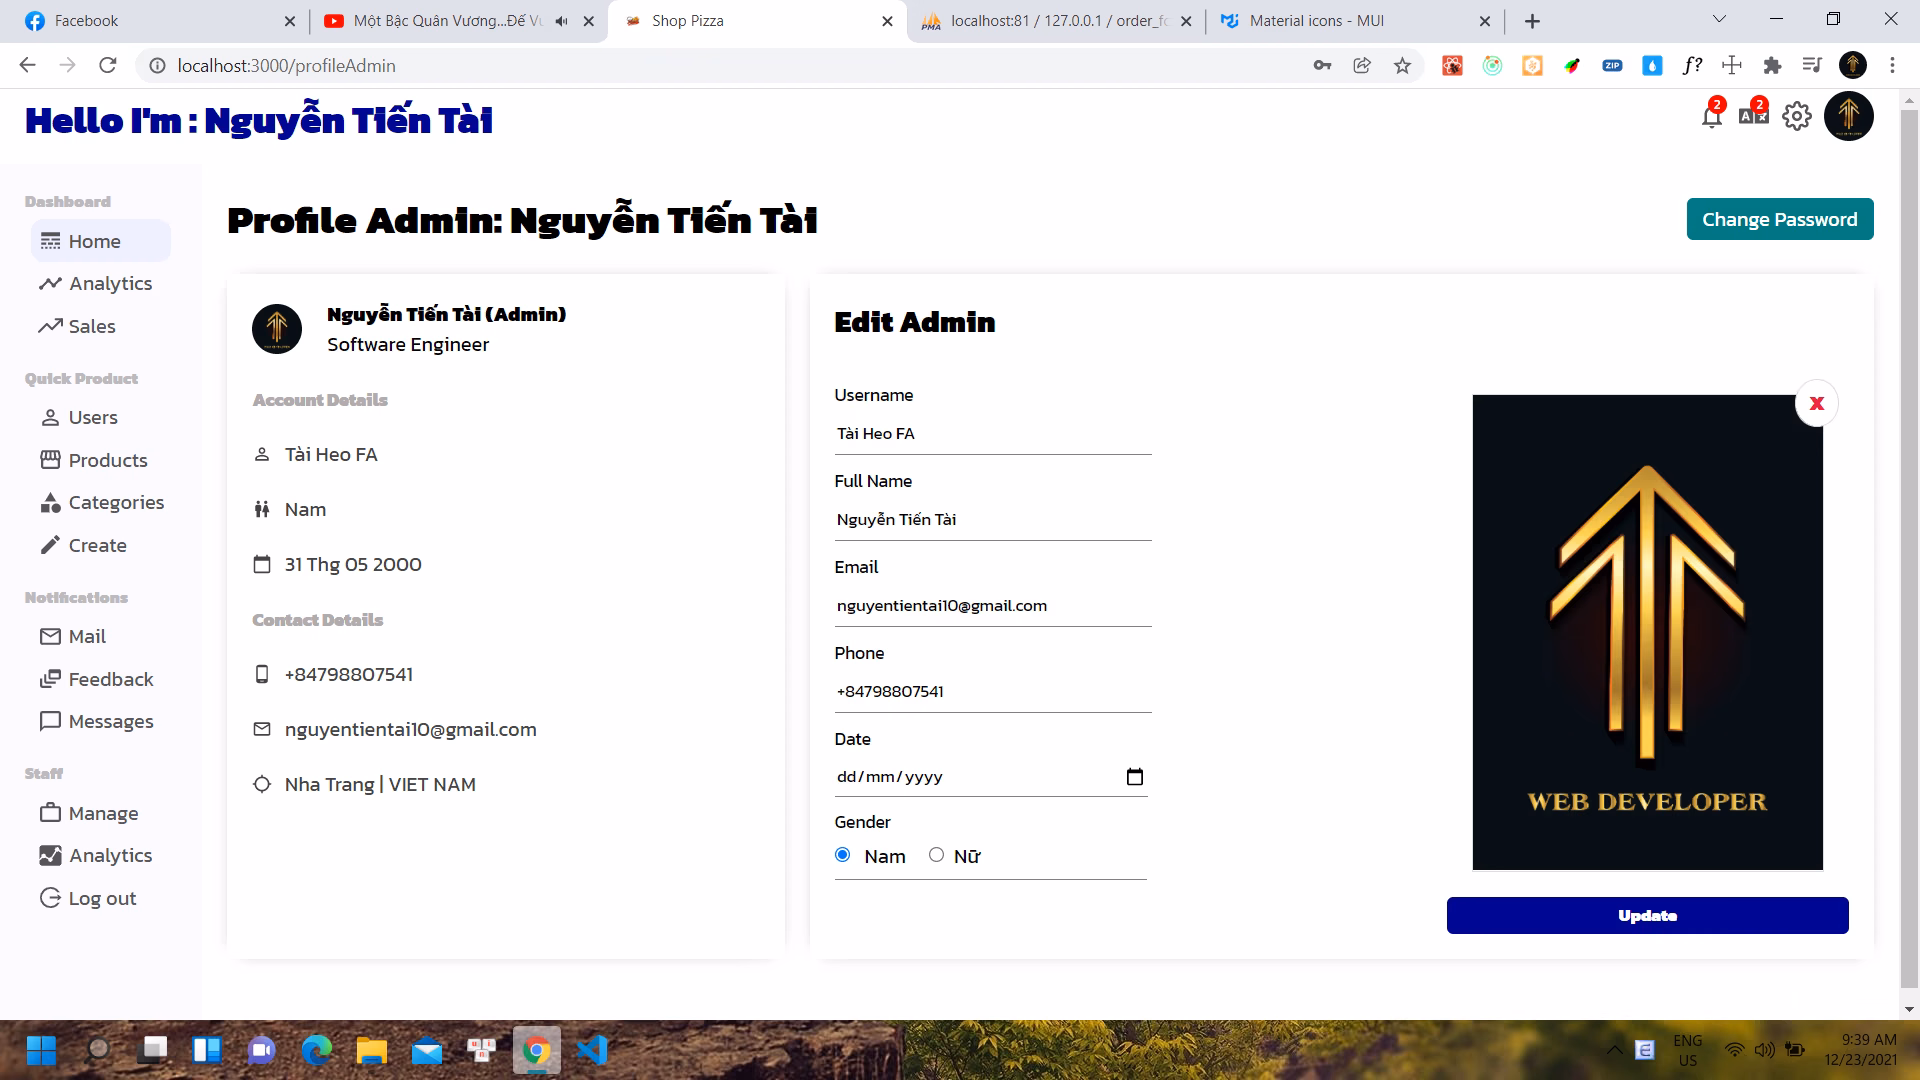This screenshot has height=1080, width=1920.
Task: Click the WEB DEVELOPER avatar image
Action: 1647,632
